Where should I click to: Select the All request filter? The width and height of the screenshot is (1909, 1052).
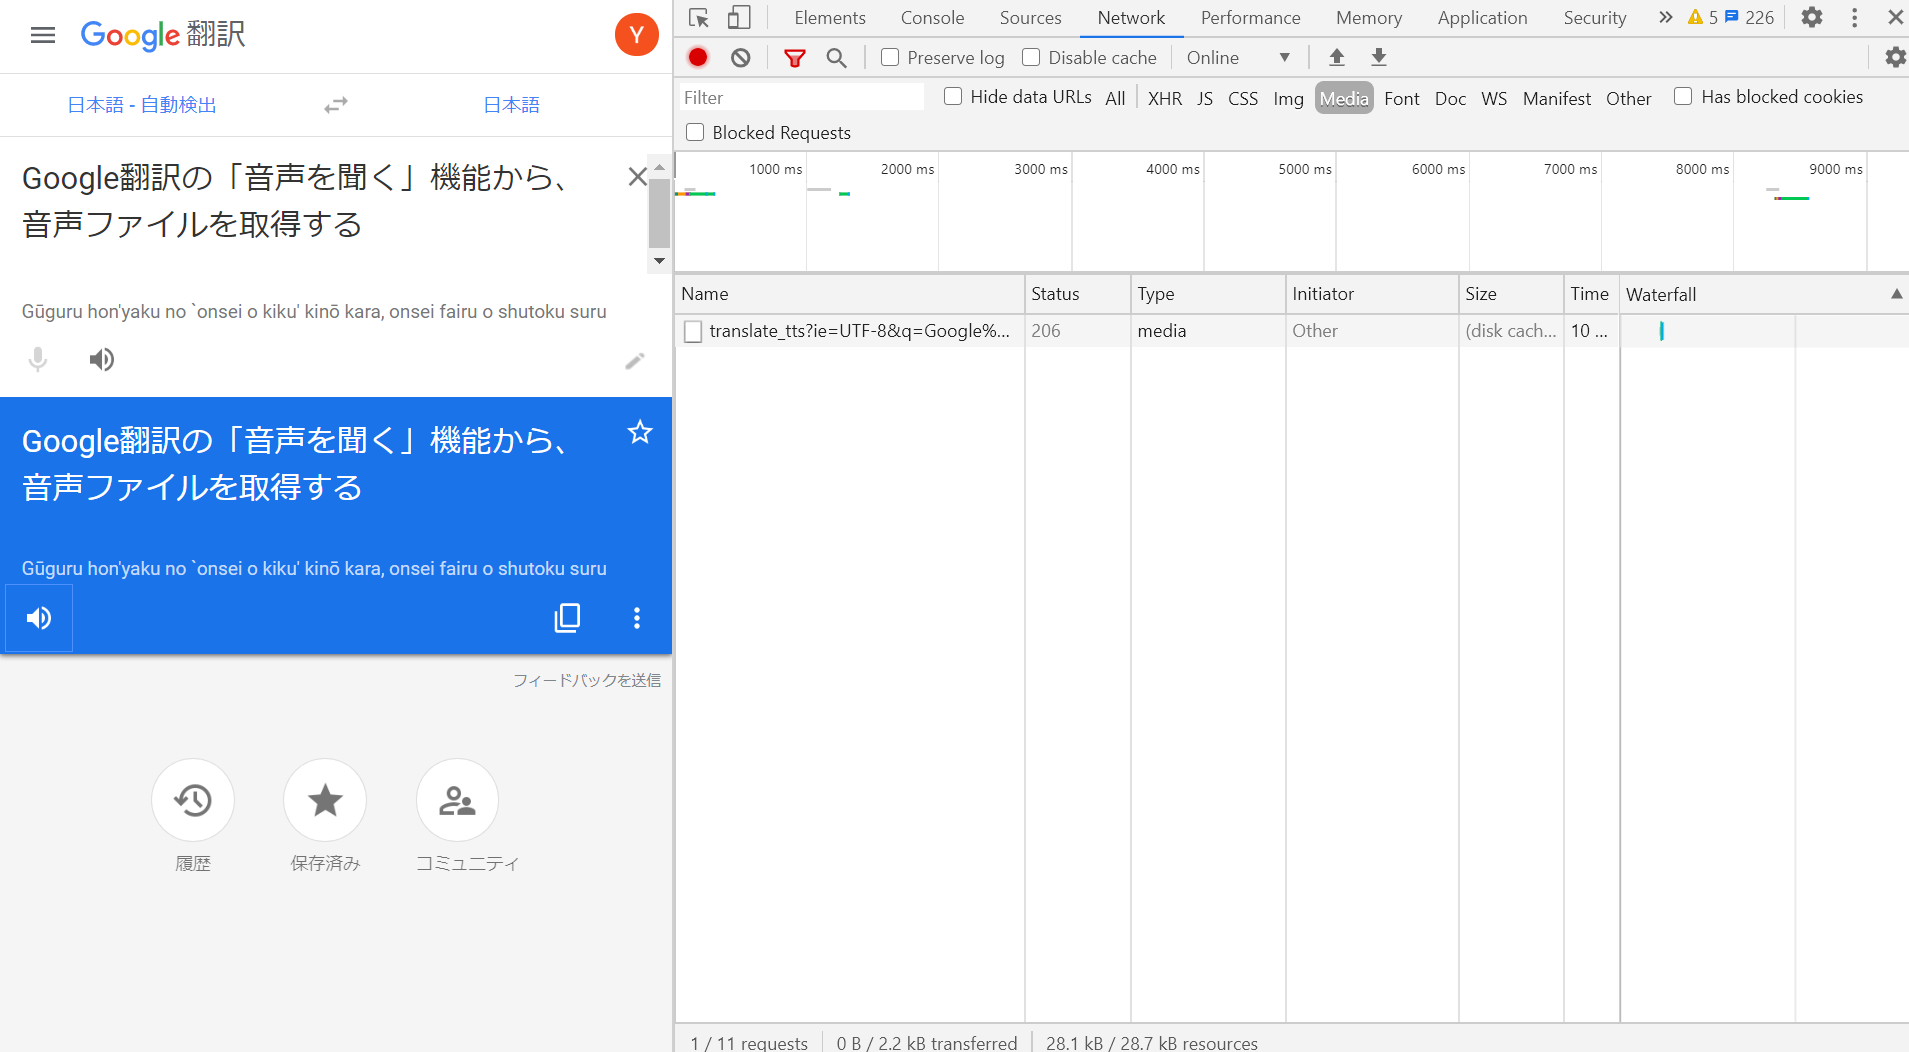(x=1115, y=98)
